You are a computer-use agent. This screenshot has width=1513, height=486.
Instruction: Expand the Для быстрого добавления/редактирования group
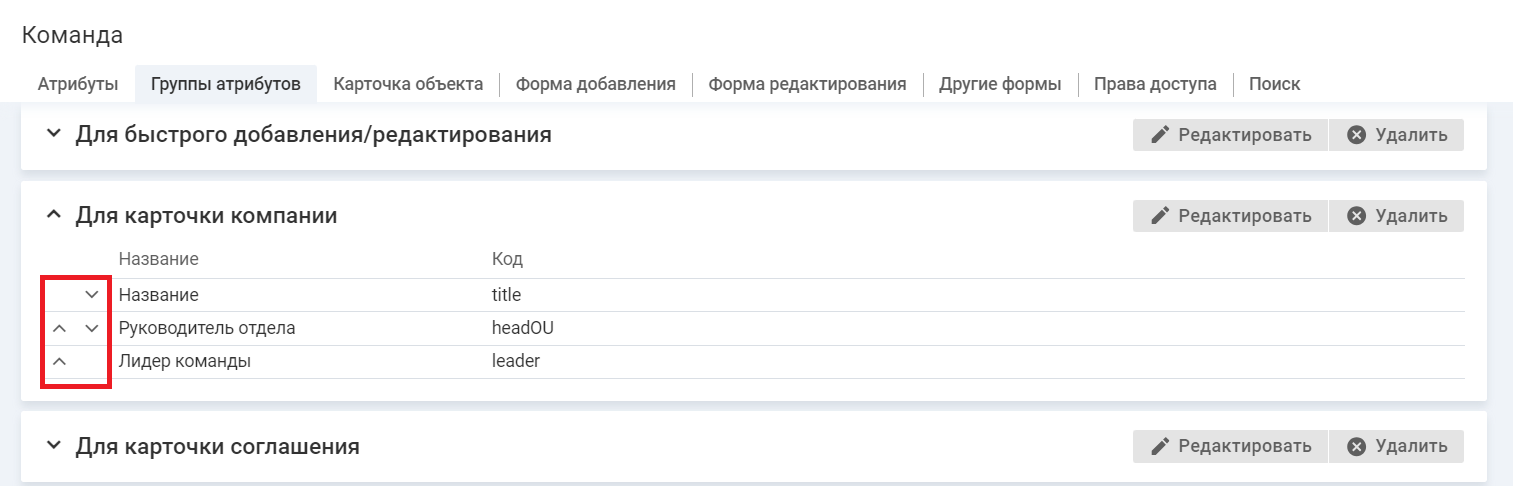(53, 135)
